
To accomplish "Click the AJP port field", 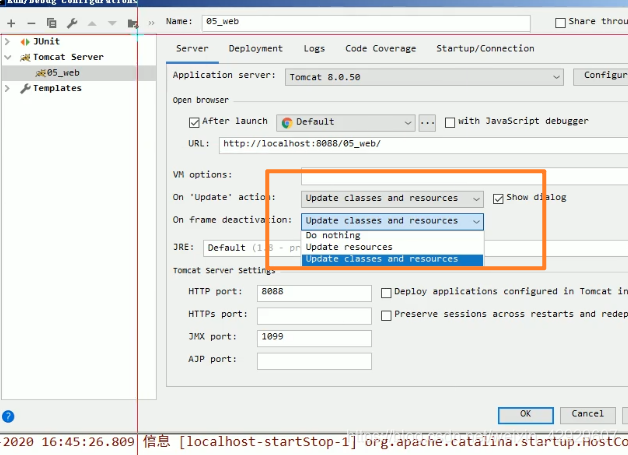I will point(314,361).
